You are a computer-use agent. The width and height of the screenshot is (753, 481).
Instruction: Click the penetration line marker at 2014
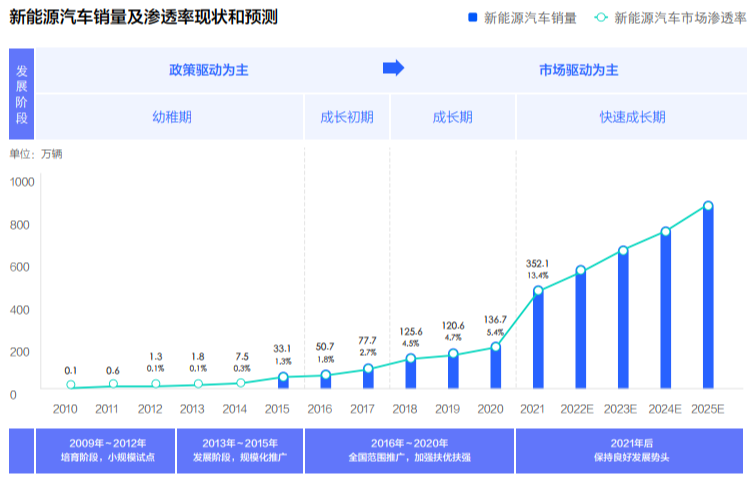click(x=241, y=383)
